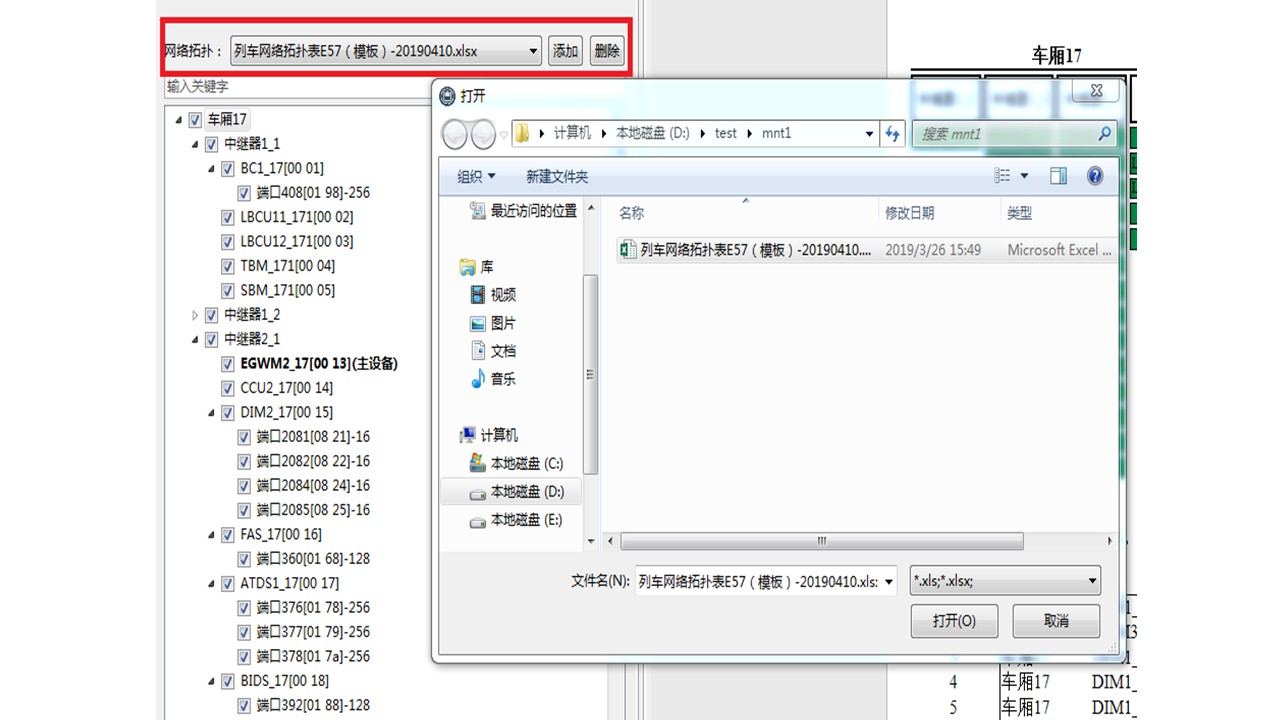Click the 取消 button
Screen dimensions: 1280x720
tap(1056, 621)
